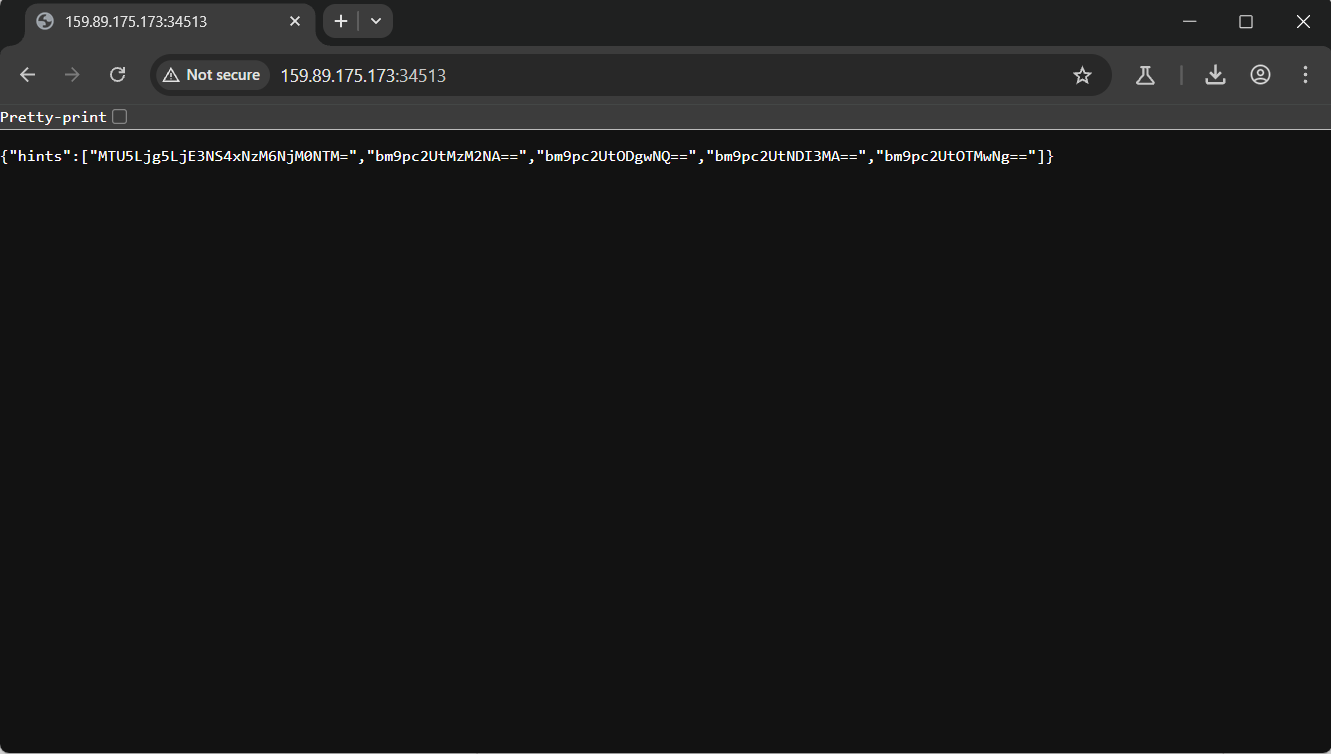Open the Chrome three-dot menu
Image resolution: width=1331 pixels, height=754 pixels.
tap(1305, 75)
